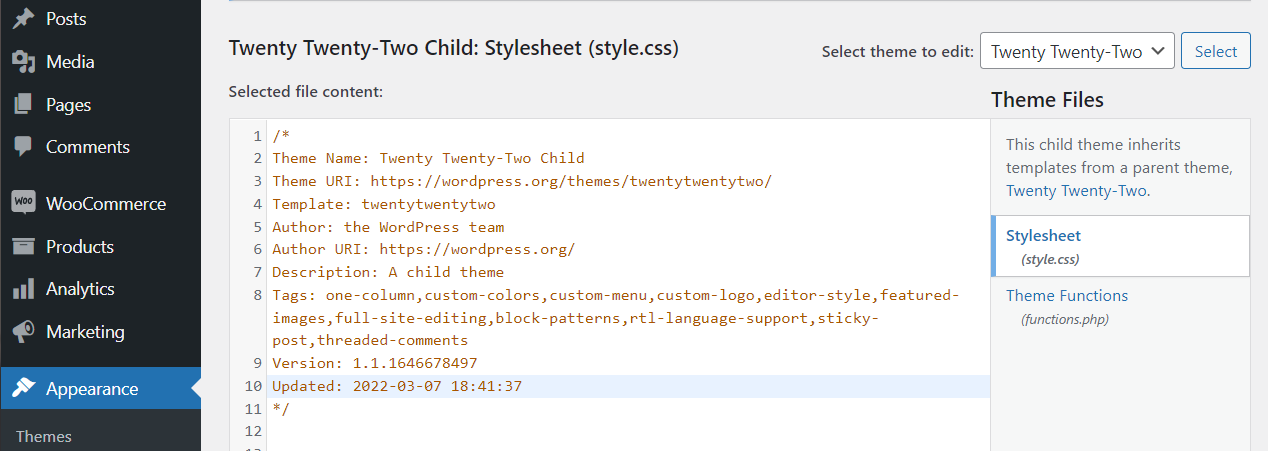Click the Media icon in sidebar
Viewport: 1268px width, 451px height.
(24, 62)
